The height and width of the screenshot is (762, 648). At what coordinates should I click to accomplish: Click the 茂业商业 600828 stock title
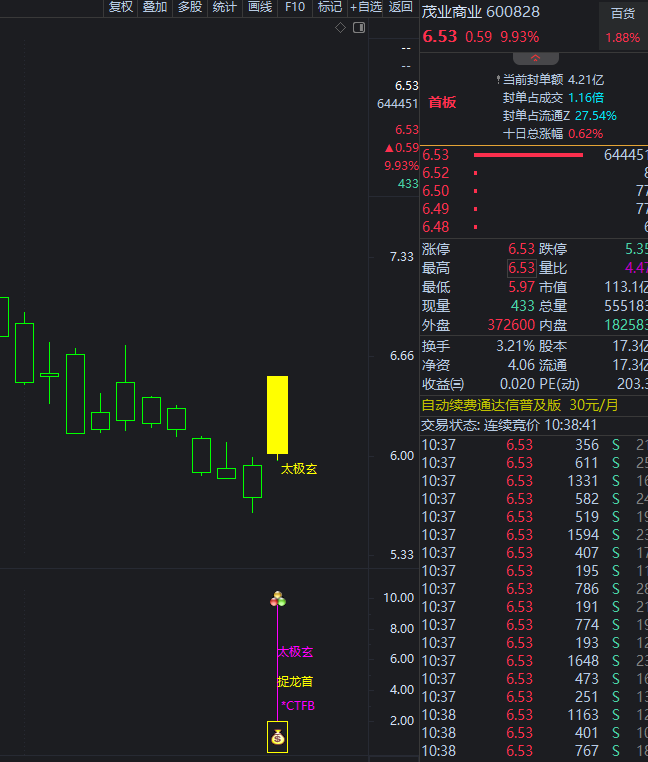pos(480,12)
